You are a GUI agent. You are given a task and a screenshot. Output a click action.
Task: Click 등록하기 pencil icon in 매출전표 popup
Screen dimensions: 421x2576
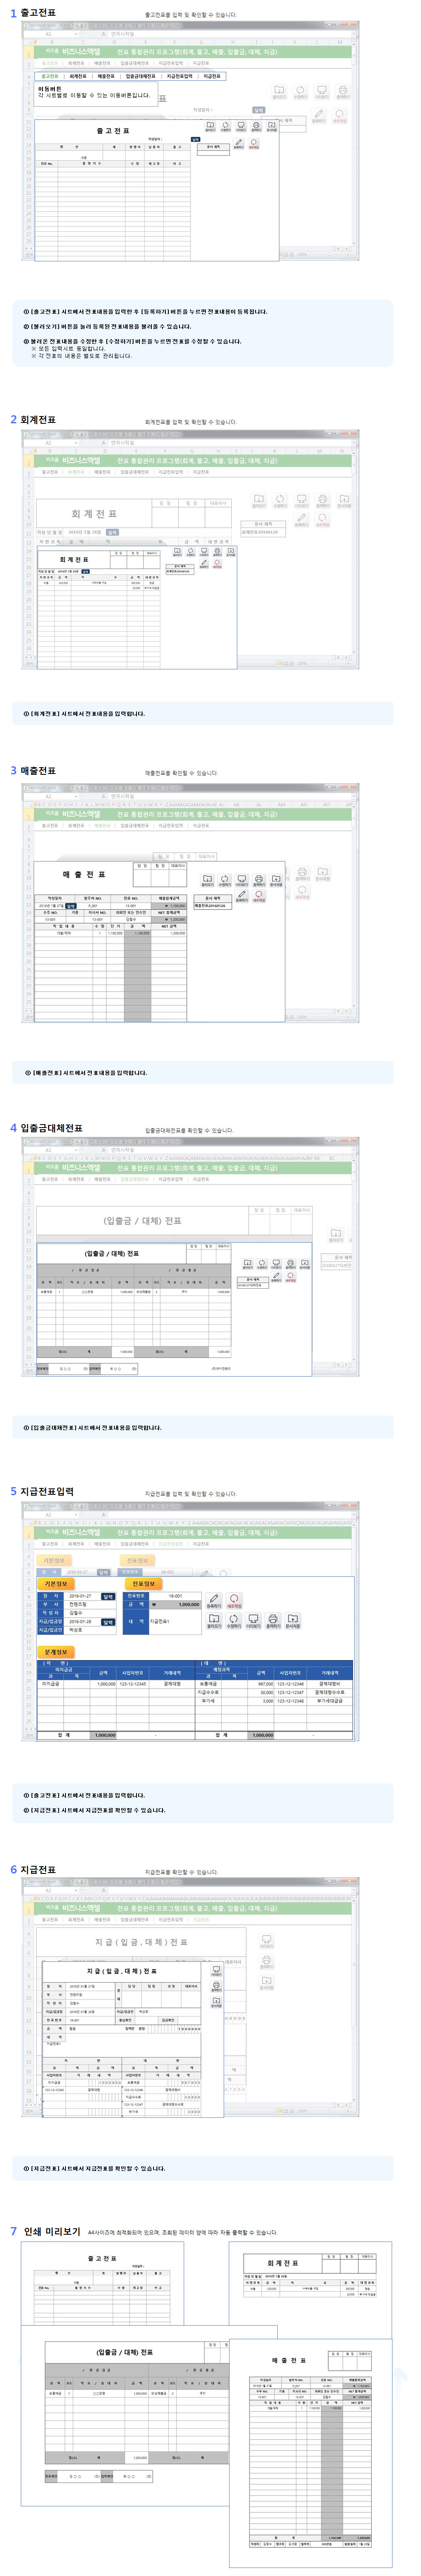tap(242, 895)
